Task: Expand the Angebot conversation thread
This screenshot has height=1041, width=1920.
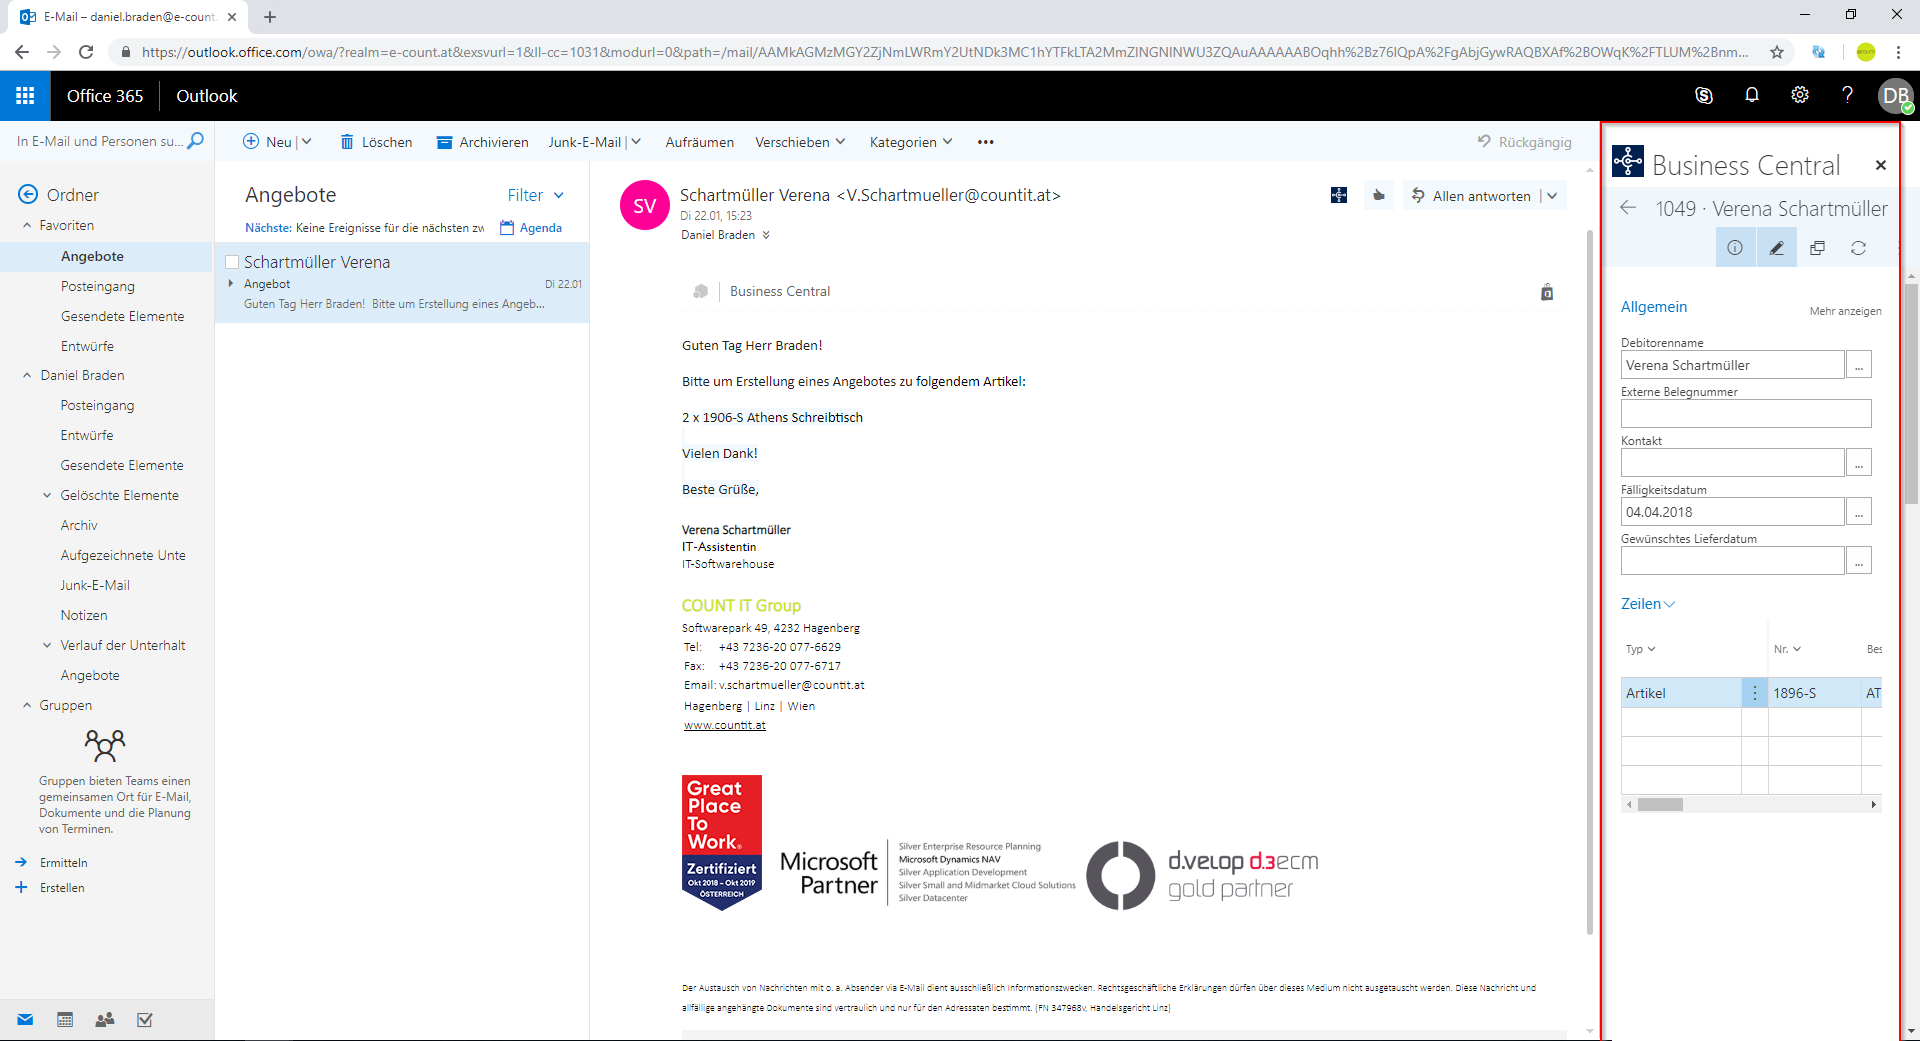Action: (231, 284)
